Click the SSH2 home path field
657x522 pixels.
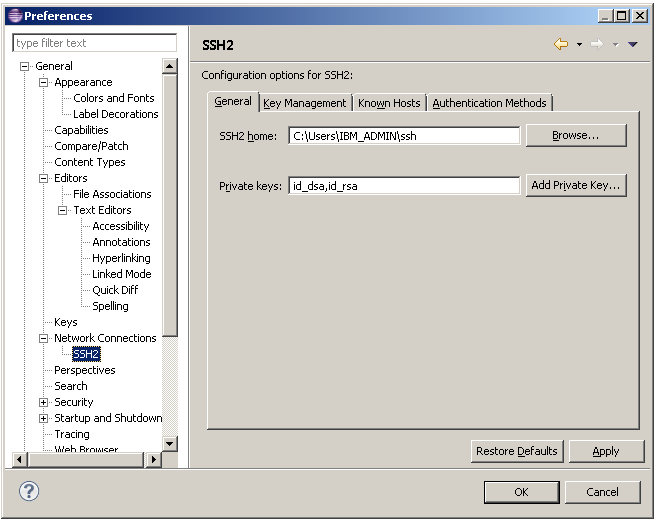[404, 136]
